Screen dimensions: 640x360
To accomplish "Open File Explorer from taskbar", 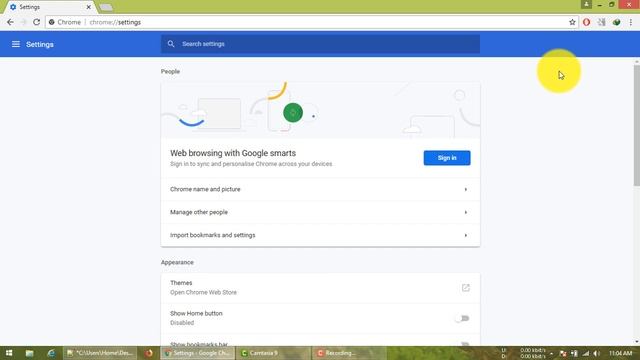I will tap(29, 353).
